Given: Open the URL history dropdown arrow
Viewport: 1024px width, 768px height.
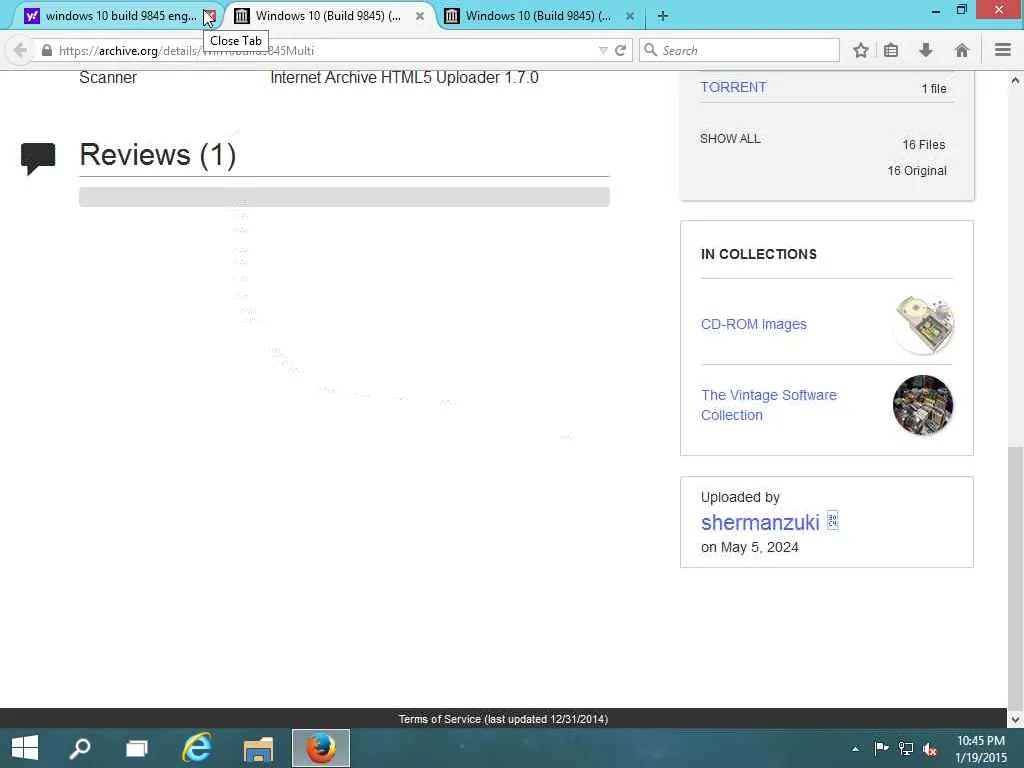Looking at the screenshot, I should pos(603,50).
